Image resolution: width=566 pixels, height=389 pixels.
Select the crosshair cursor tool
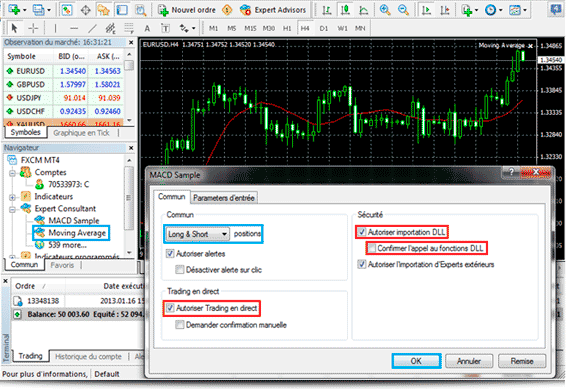[33, 28]
